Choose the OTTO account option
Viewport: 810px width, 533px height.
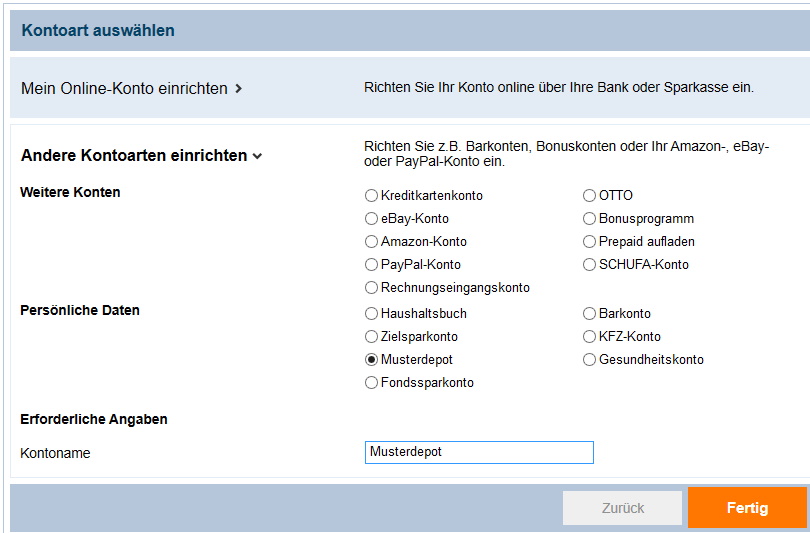point(589,196)
